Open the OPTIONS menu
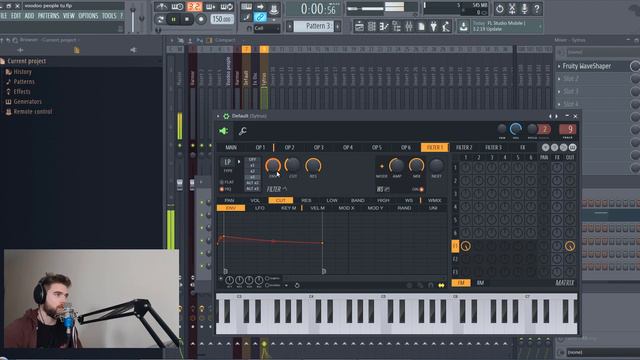This screenshot has height=360, width=640. 88,16
